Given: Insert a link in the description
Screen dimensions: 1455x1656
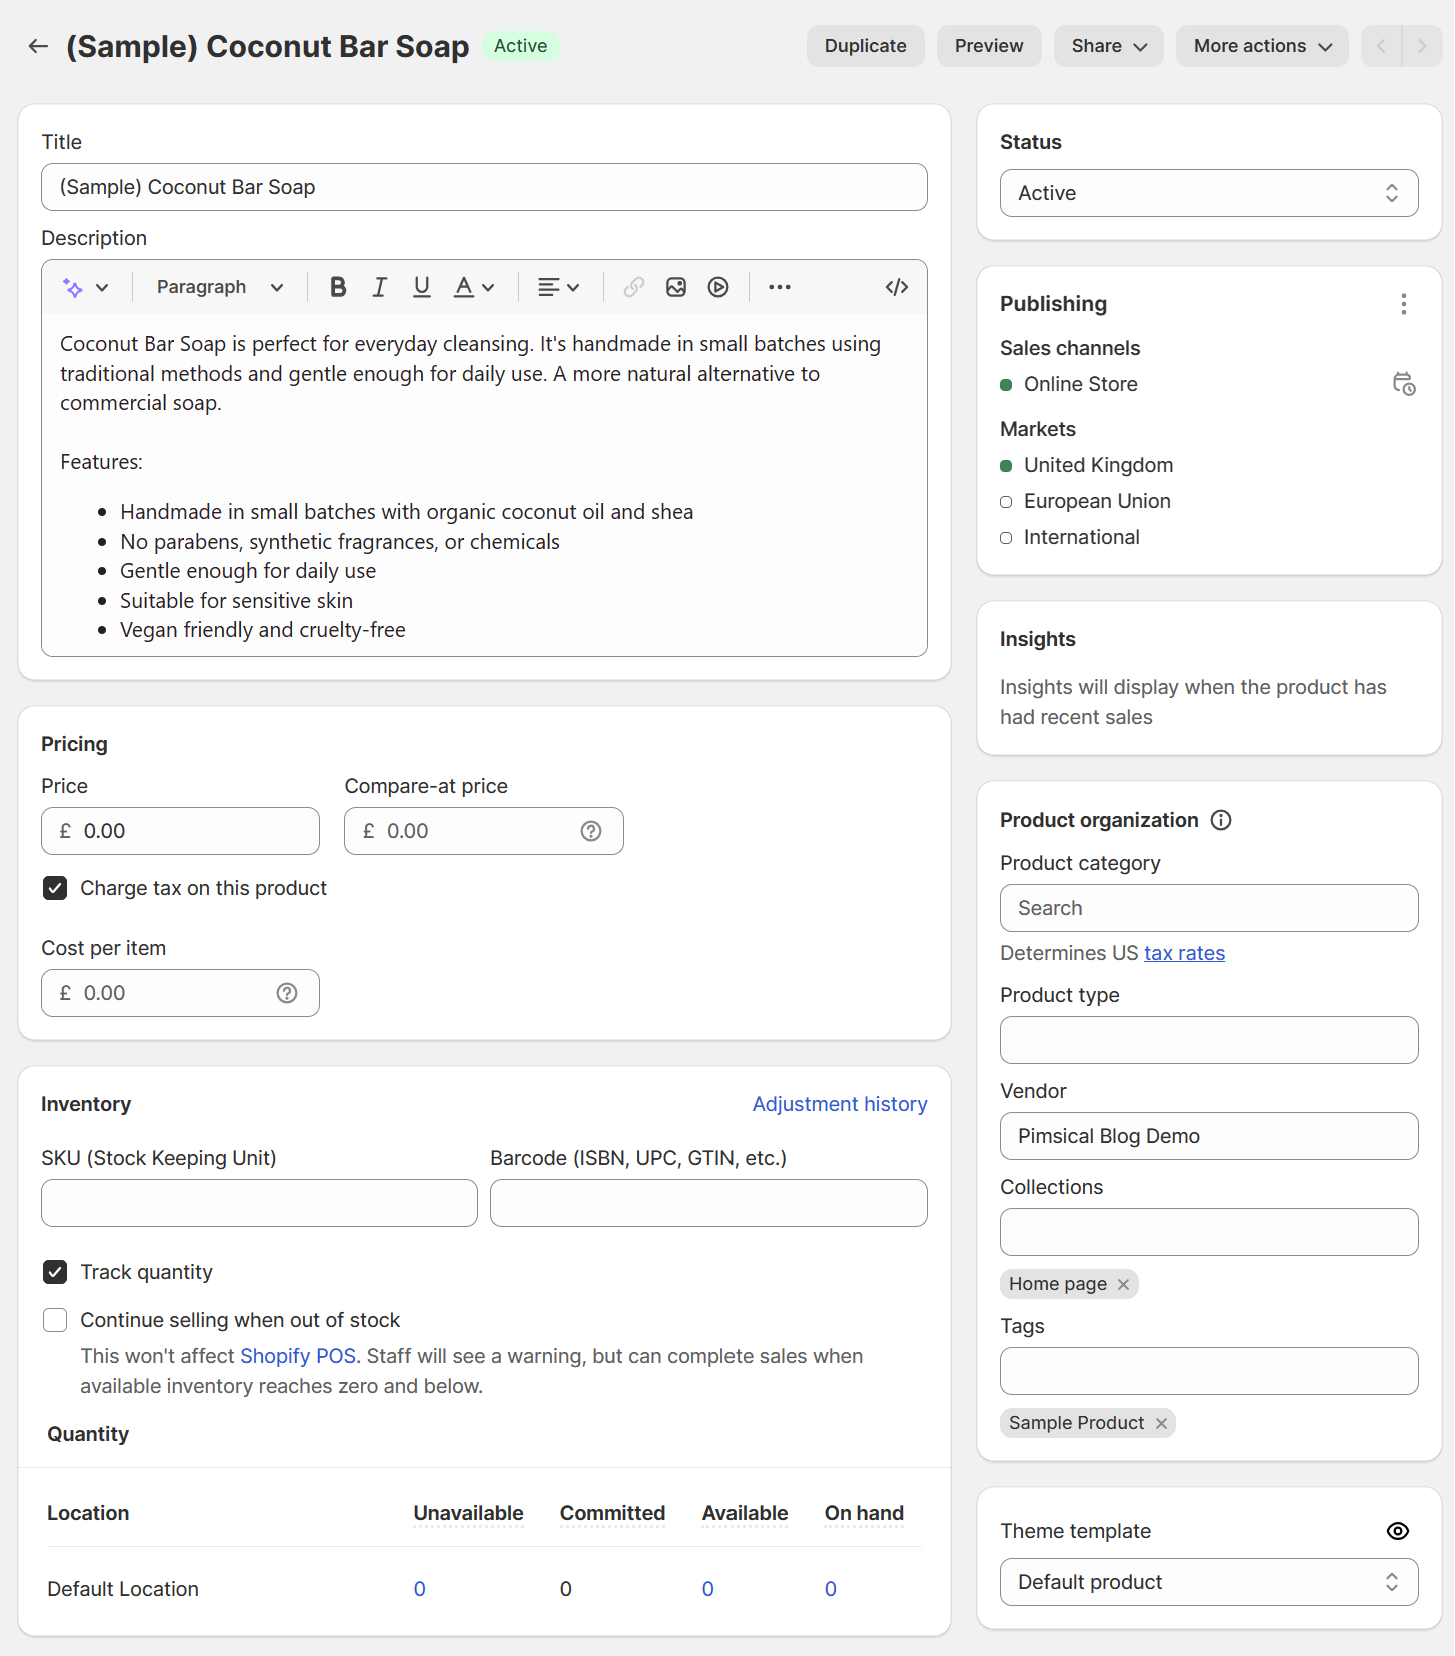Looking at the screenshot, I should [x=634, y=288].
